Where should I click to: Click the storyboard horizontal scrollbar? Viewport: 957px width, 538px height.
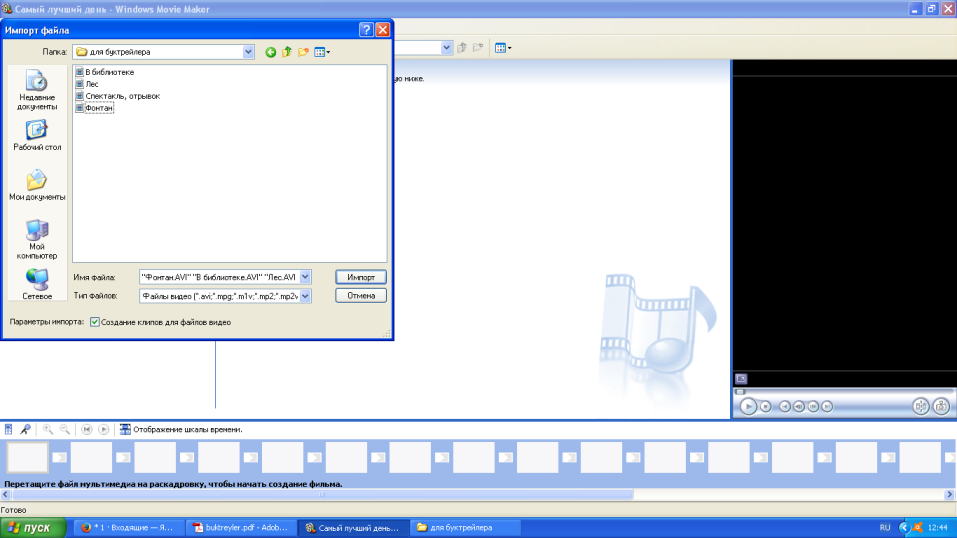tap(322, 495)
